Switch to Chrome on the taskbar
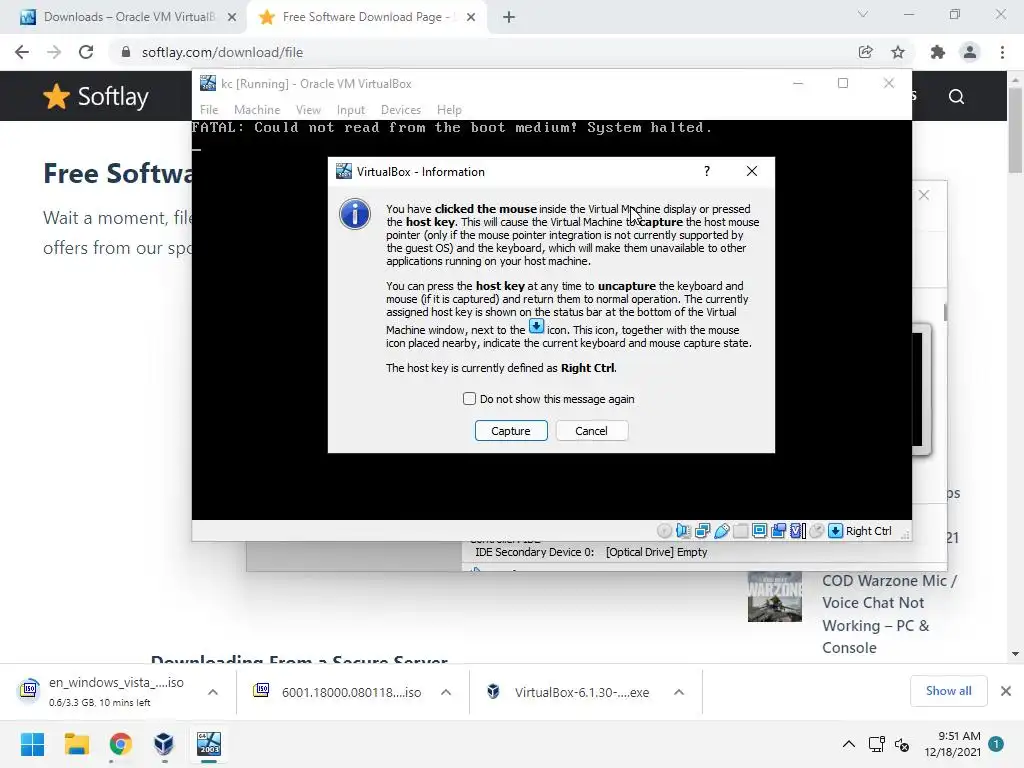 tap(120, 744)
